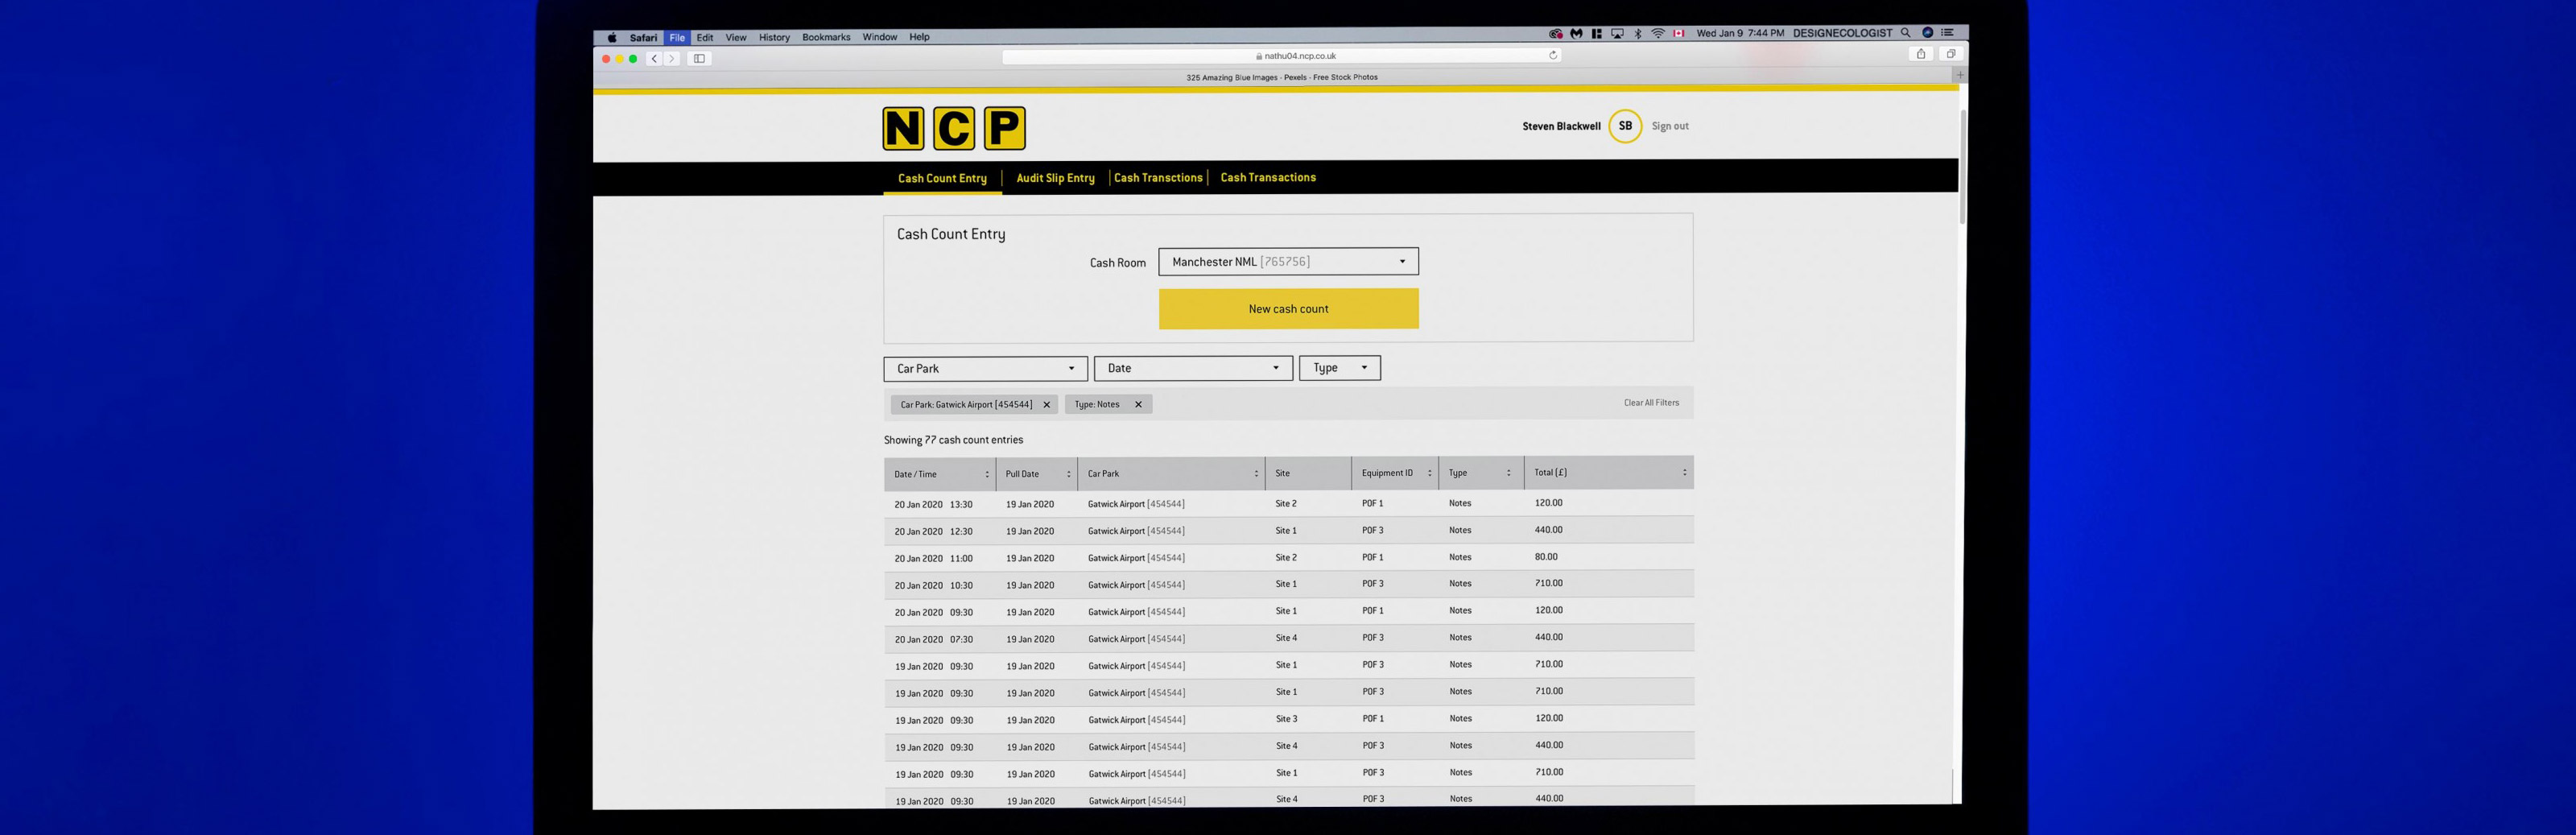This screenshot has width=2576, height=835.
Task: Click the Creative Cloud menu bar icon
Action: [1556, 34]
